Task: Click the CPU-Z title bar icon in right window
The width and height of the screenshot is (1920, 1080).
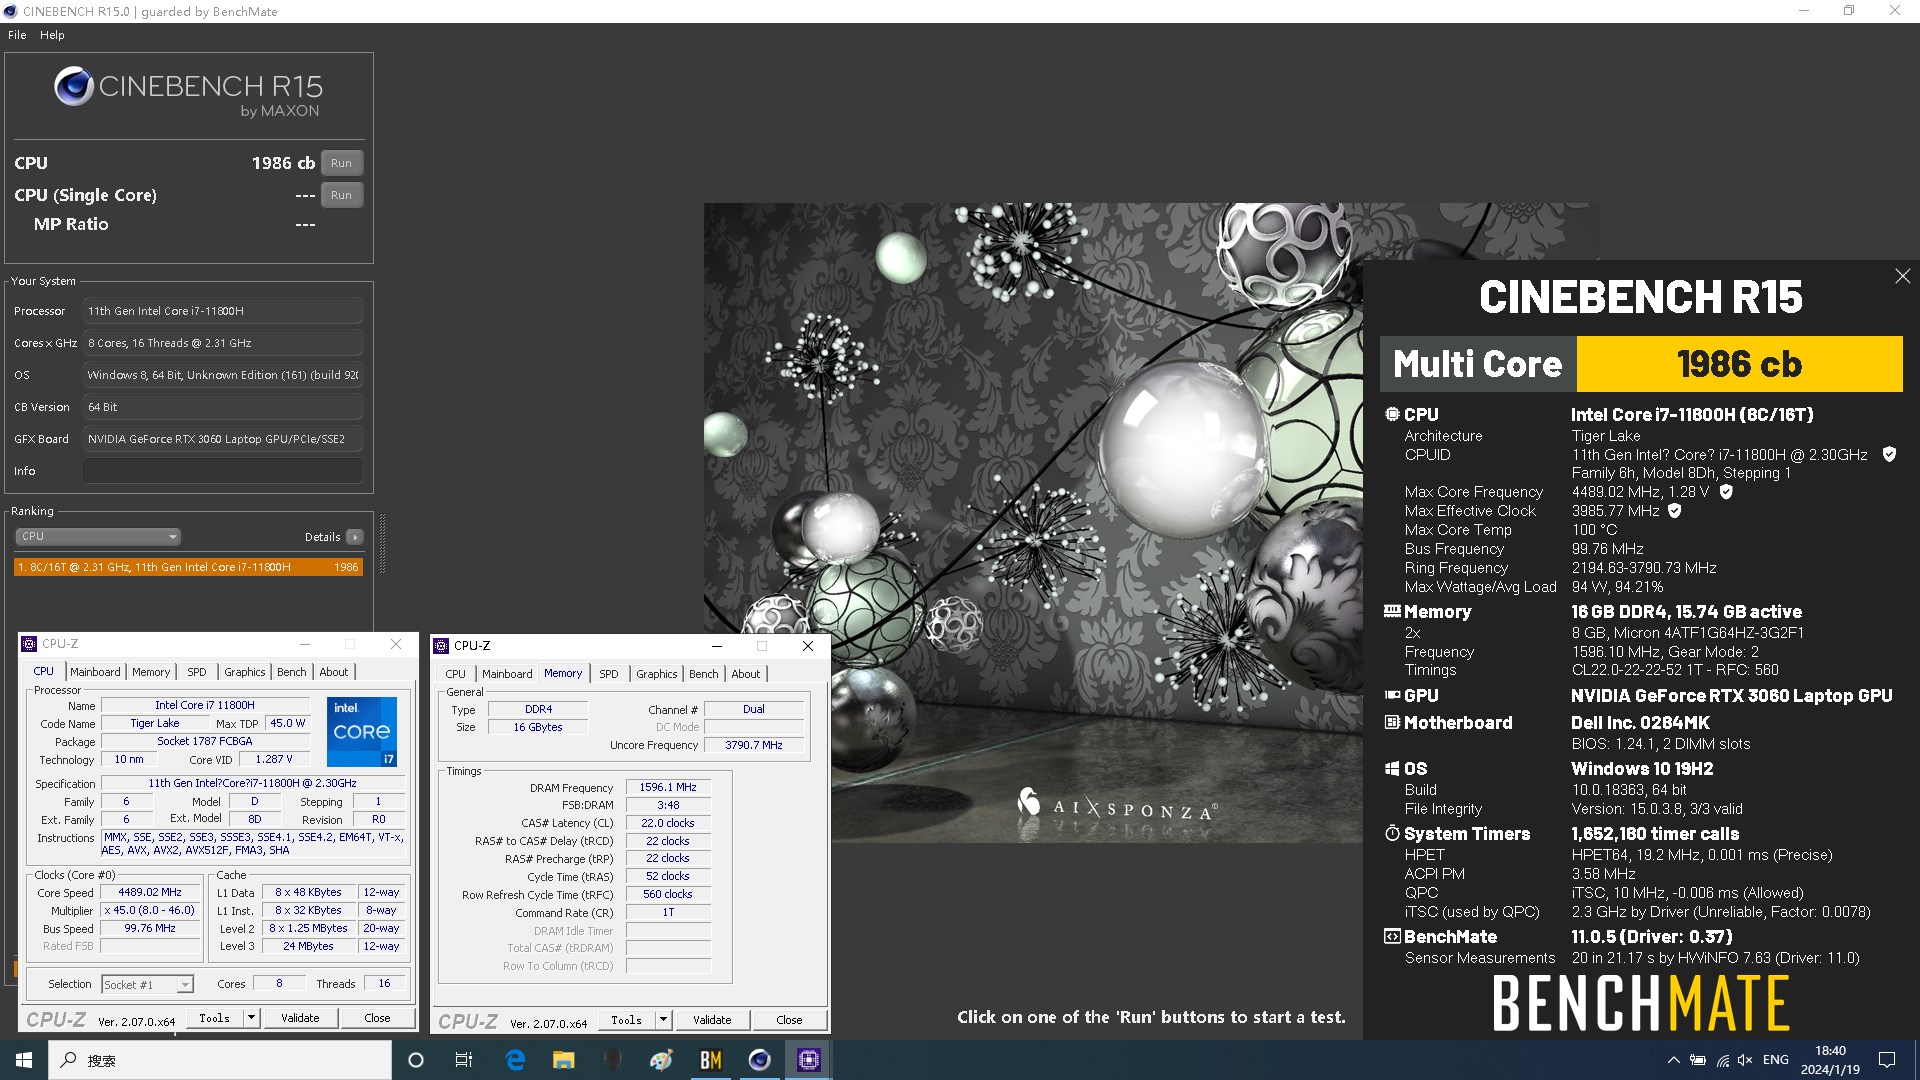Action: [x=441, y=646]
